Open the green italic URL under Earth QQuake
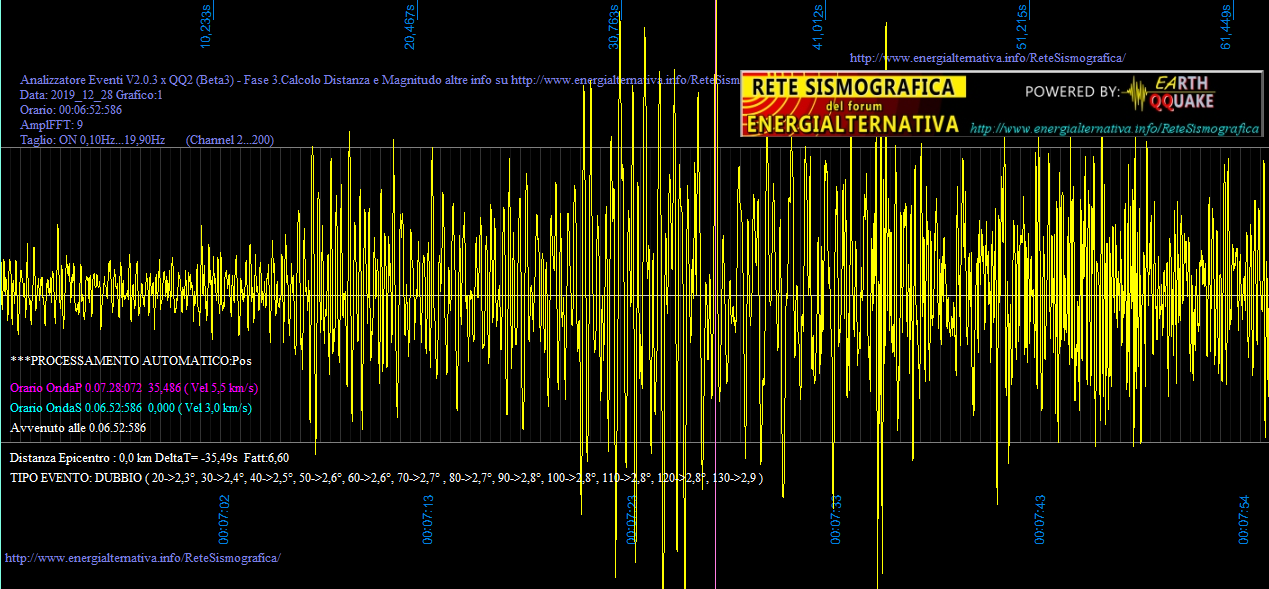Image resolution: width=1269 pixels, height=589 pixels. [1114, 129]
